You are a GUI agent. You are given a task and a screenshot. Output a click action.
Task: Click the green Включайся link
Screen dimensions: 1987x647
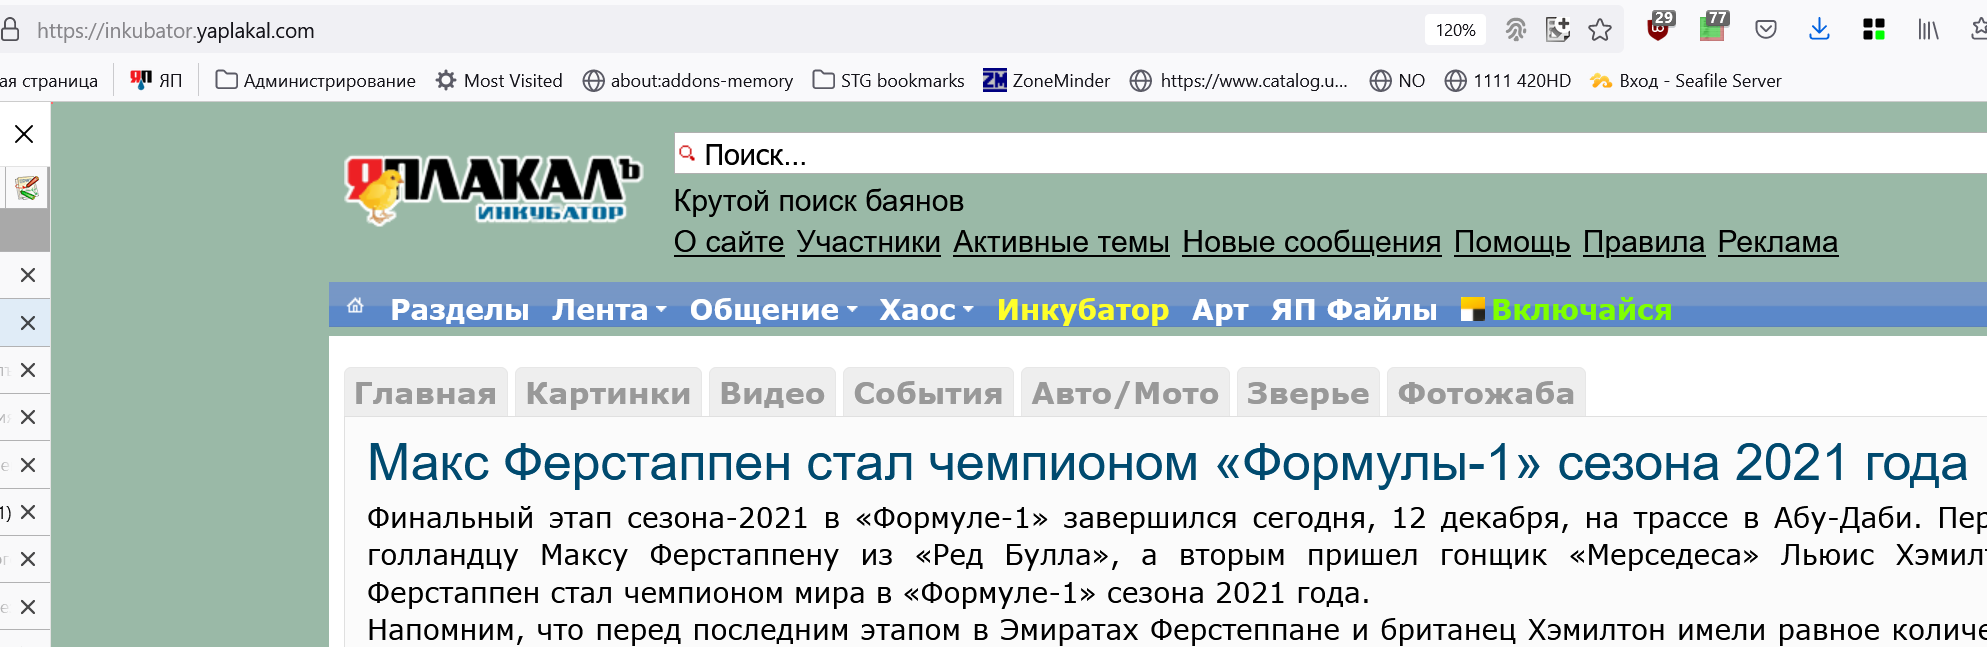[x=1581, y=310]
